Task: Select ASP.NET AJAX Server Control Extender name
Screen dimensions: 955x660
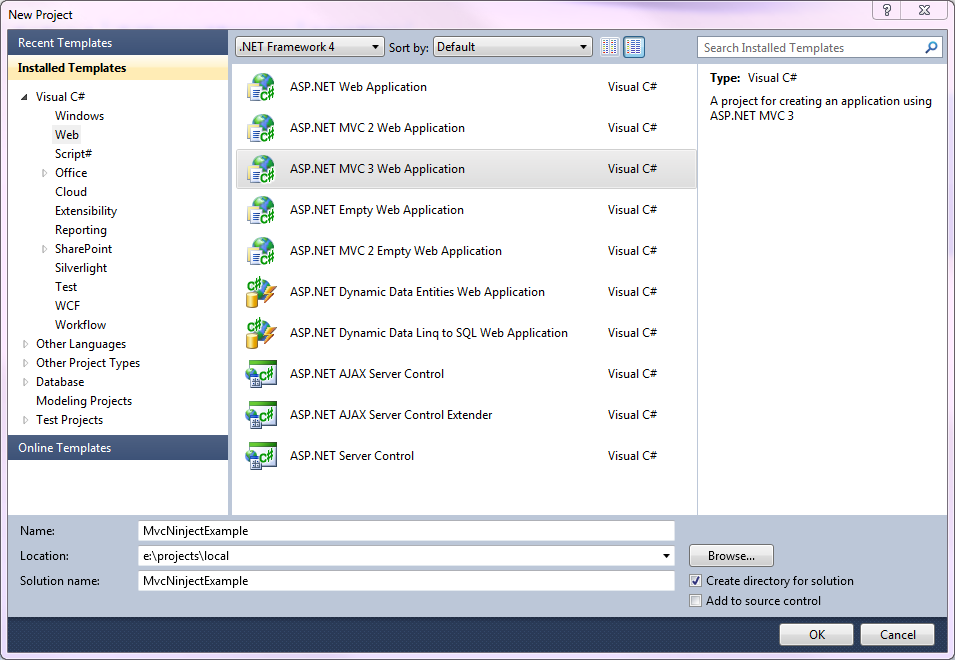Action: 391,415
